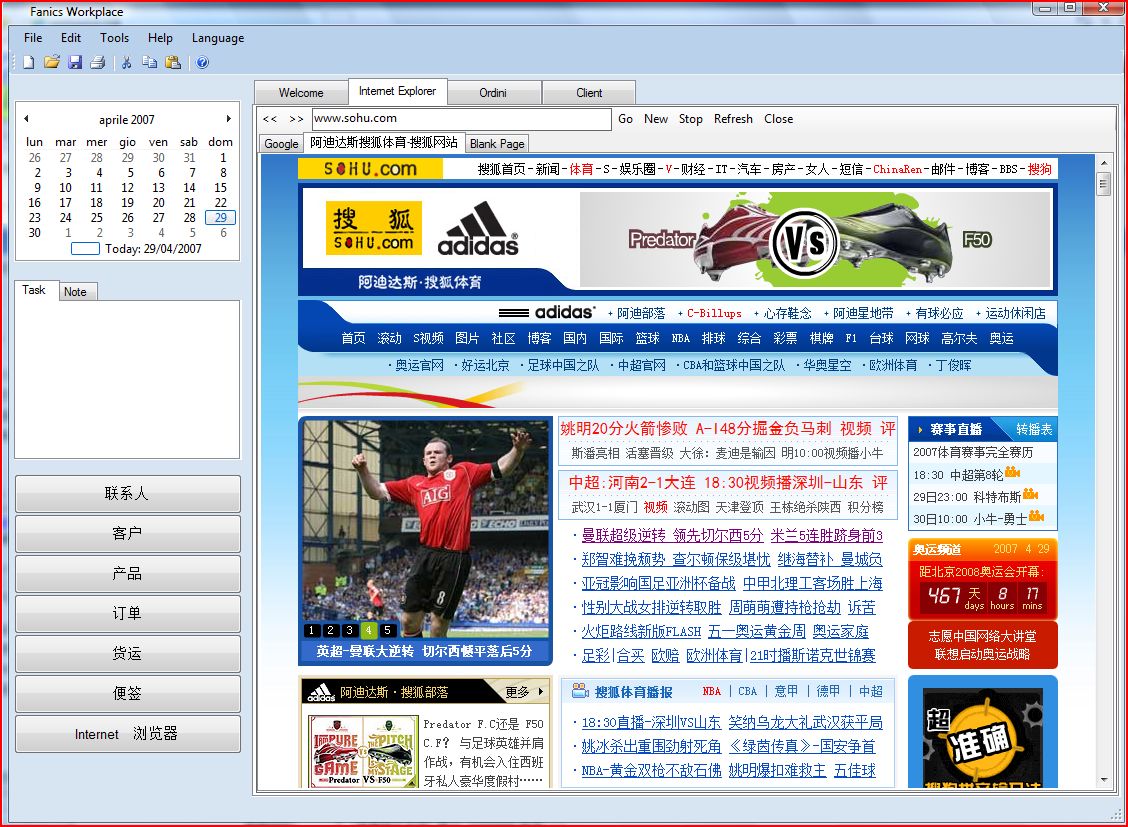Open the 订单 sidebar section
The width and height of the screenshot is (1128, 827).
pyautogui.click(x=127, y=613)
